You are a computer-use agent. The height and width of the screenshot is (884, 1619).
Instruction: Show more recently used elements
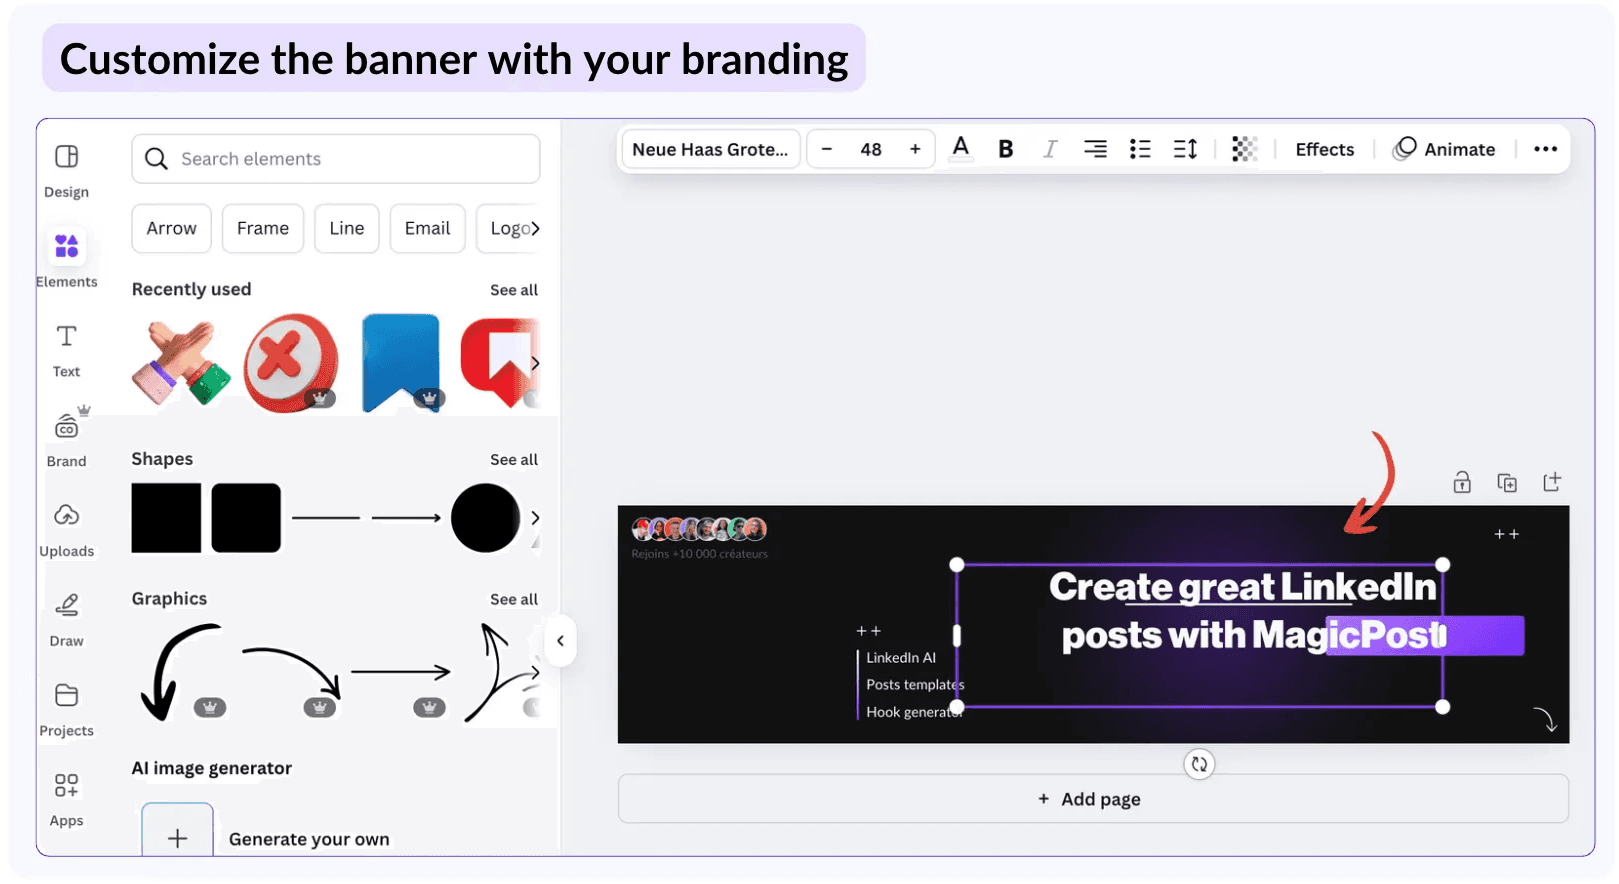535,363
